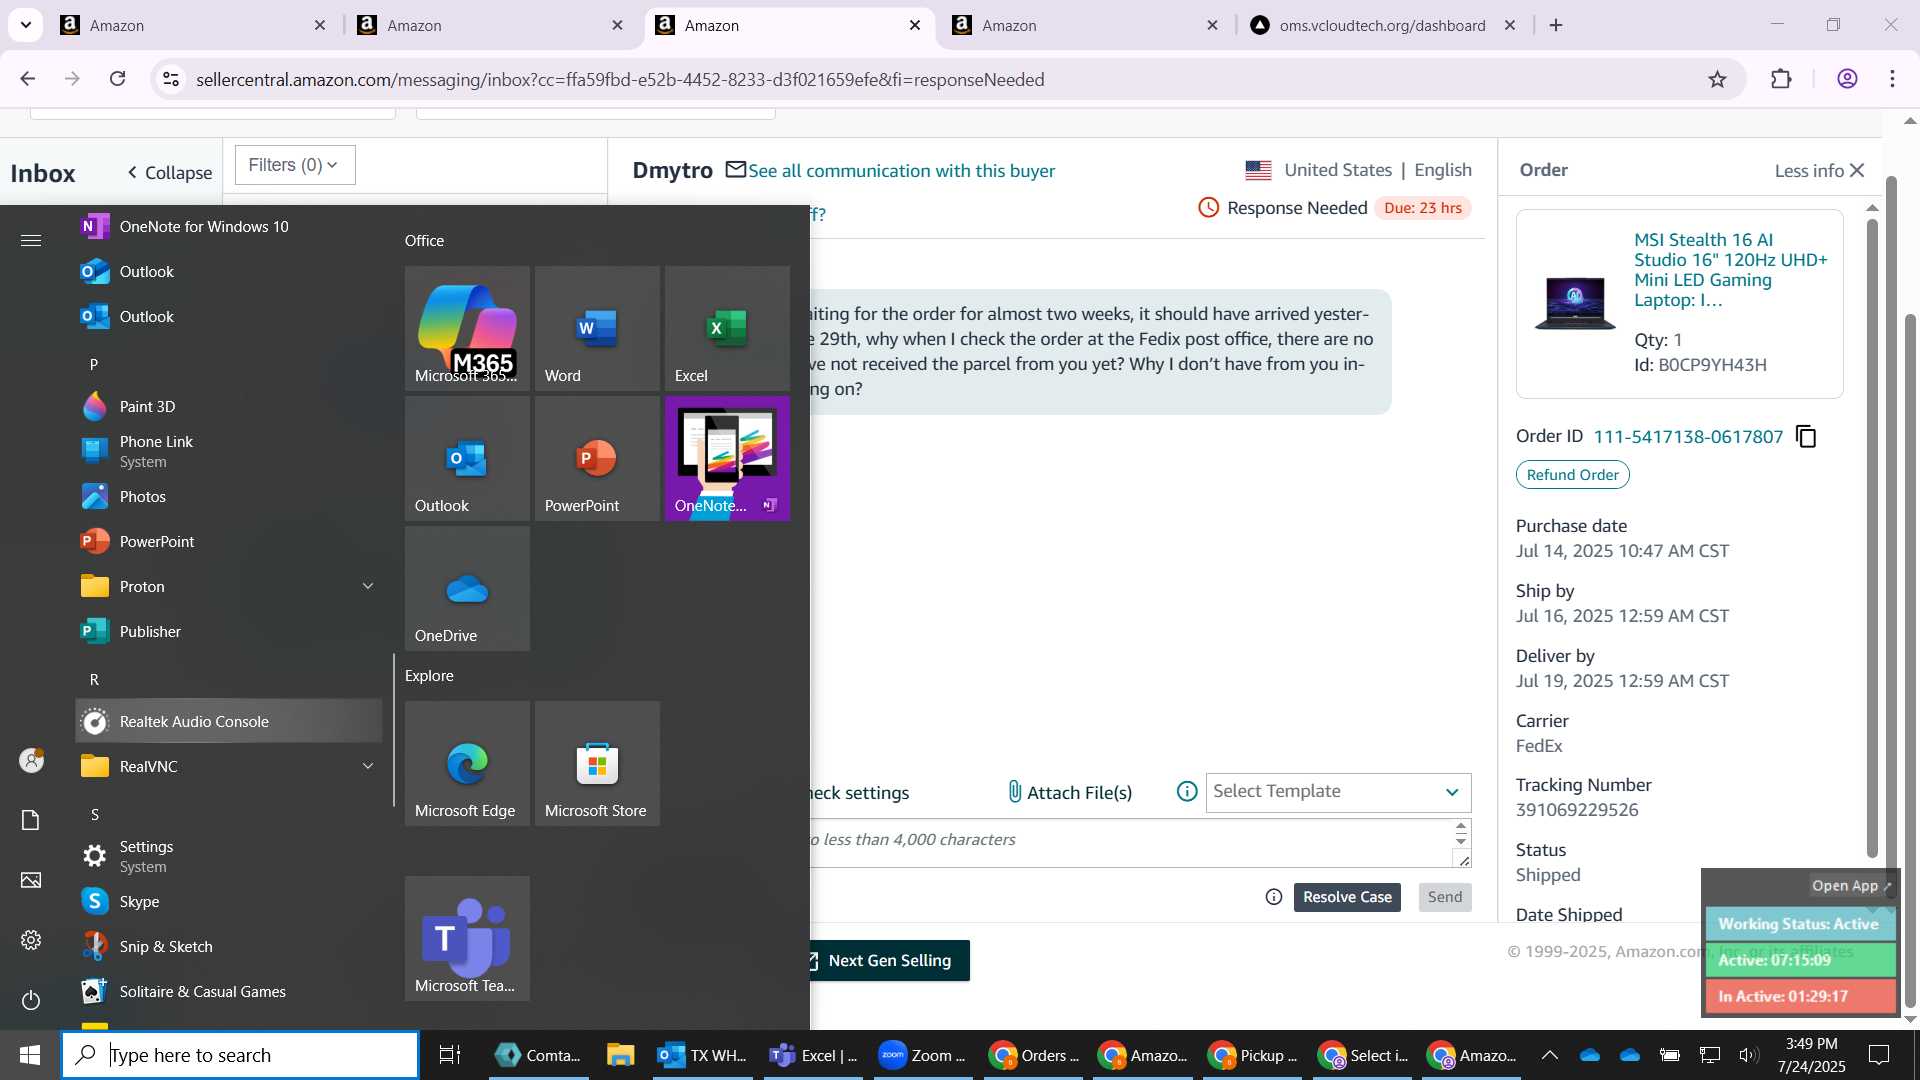The width and height of the screenshot is (1920, 1080).
Task: Open Realtek Audio Console
Action: (x=228, y=721)
